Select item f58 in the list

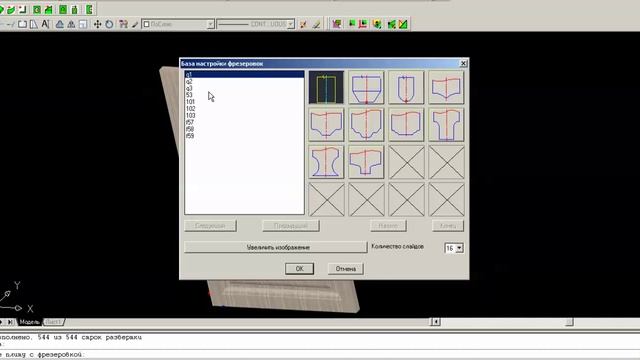[244, 129]
